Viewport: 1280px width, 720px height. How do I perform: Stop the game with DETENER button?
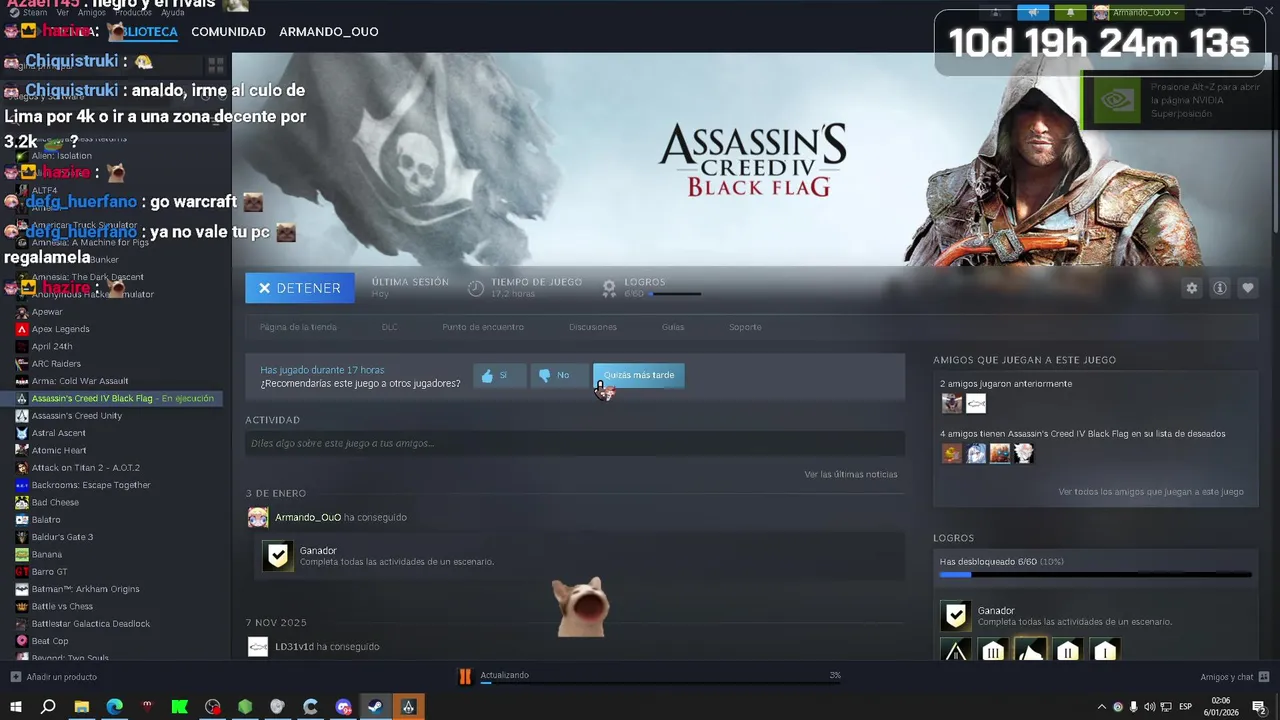pyautogui.click(x=300, y=288)
